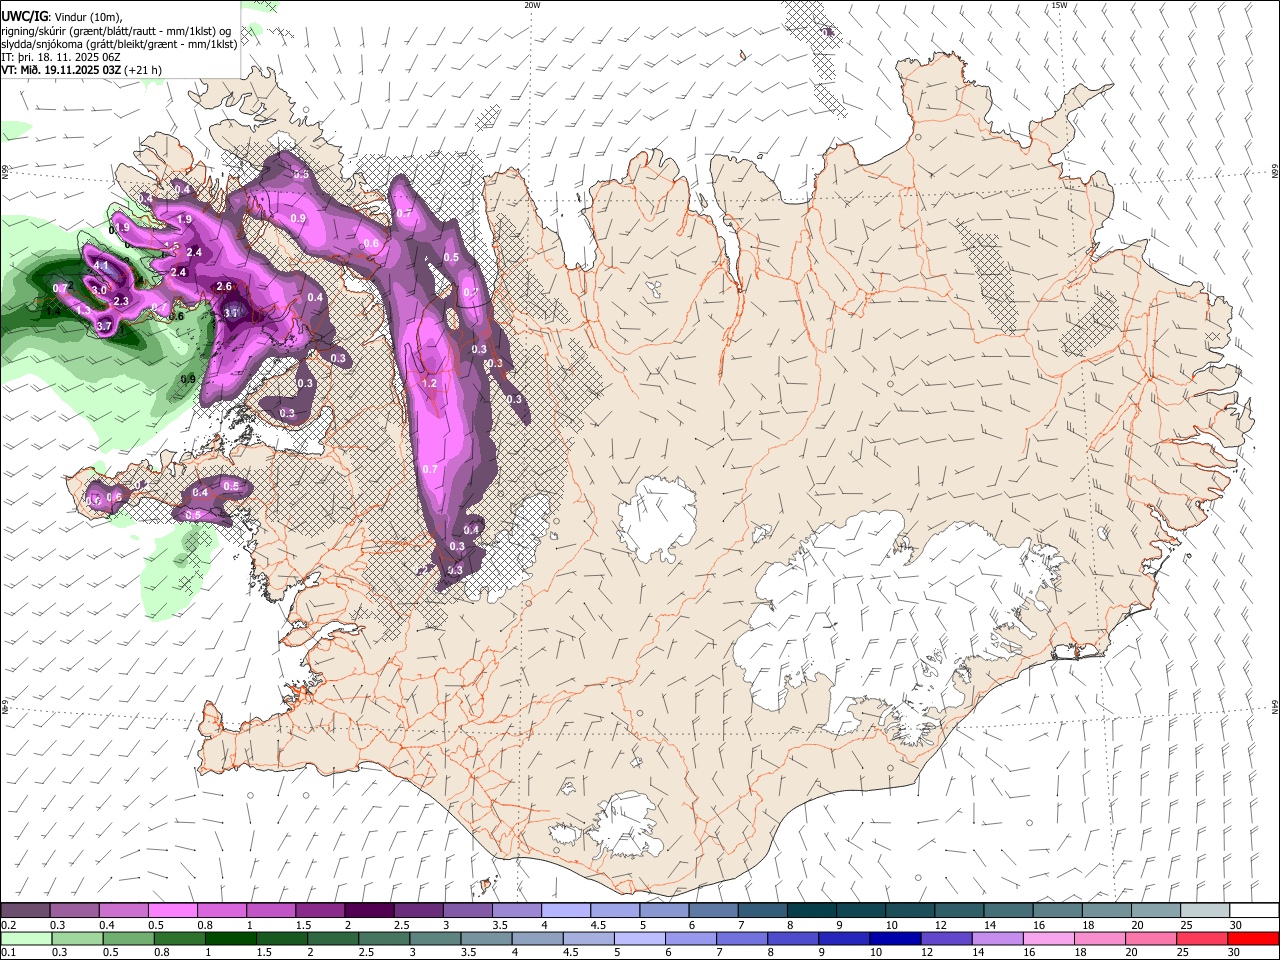Click the lavender 4 swatch in the upper legend row
Screen dimensions: 1280x960
click(564, 910)
